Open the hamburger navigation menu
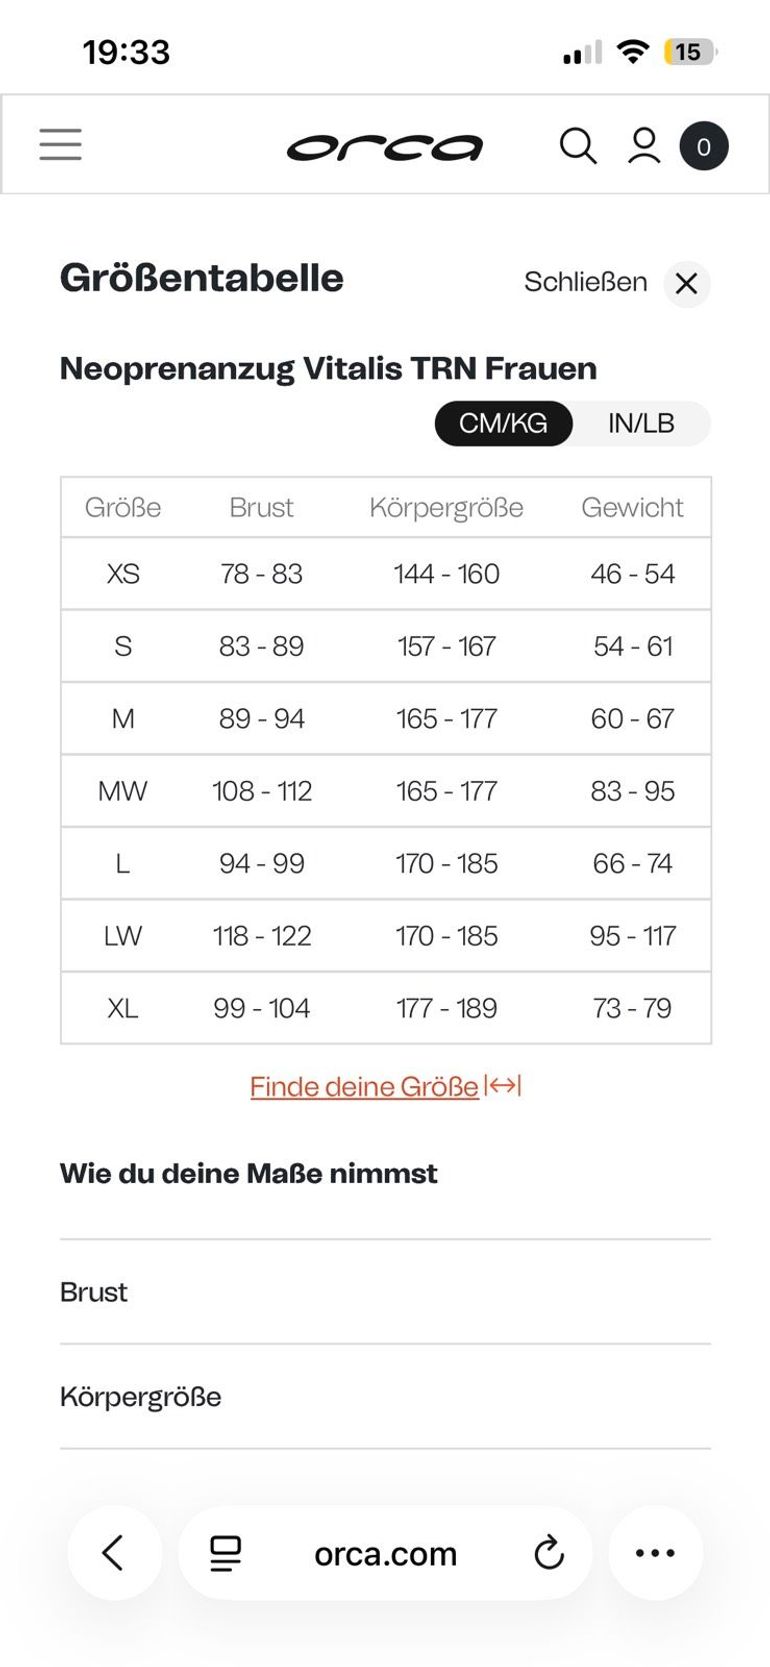This screenshot has height=1667, width=770. 60,145
